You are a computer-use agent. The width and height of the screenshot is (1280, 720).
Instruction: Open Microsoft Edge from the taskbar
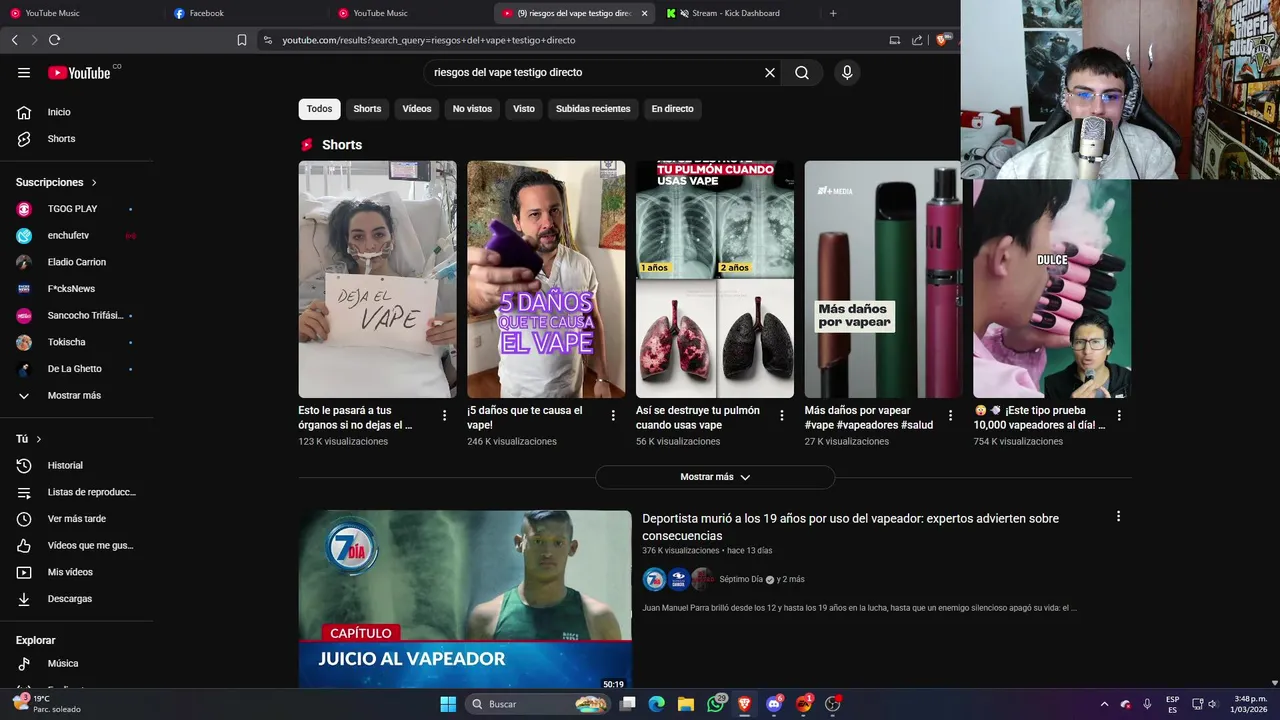tap(656, 704)
